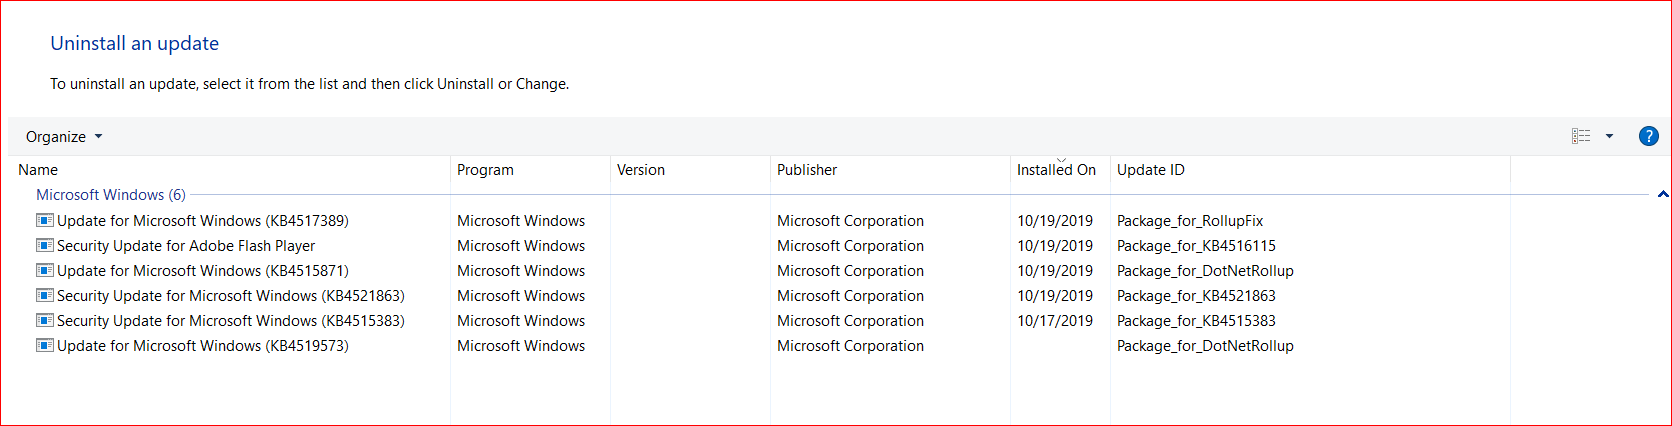Select Update for Microsoft Windows (KB4519573)
This screenshot has height=426, width=1672.
coord(203,346)
